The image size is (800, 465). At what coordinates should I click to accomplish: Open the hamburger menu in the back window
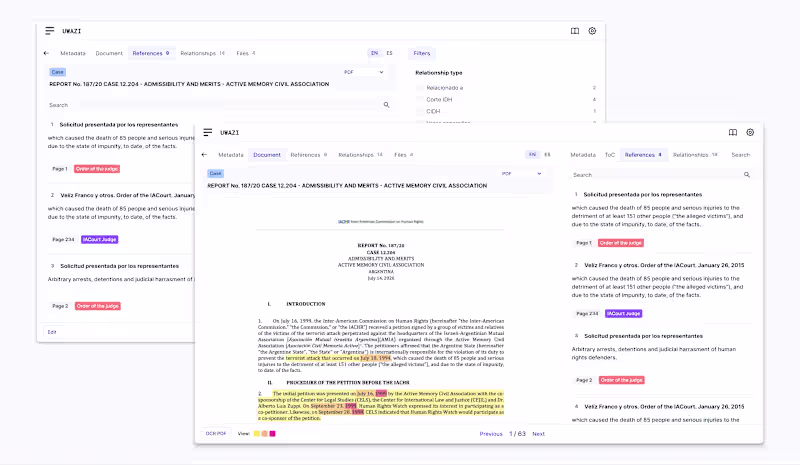tap(49, 31)
